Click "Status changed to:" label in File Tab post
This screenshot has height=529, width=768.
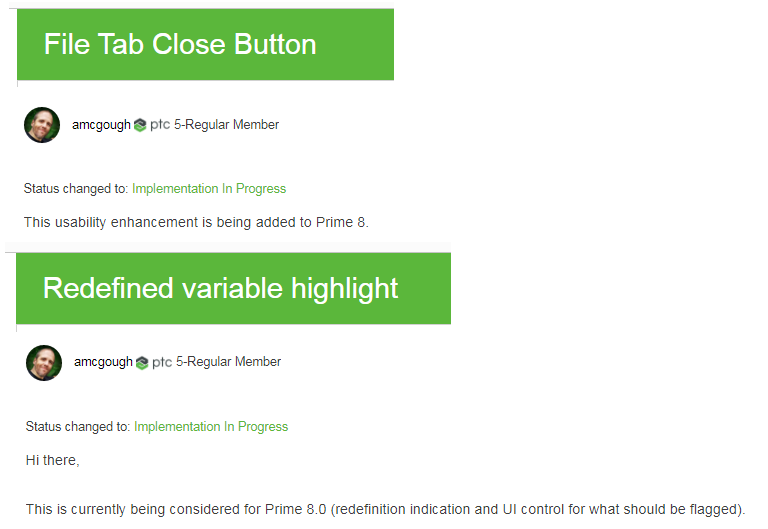click(76, 188)
